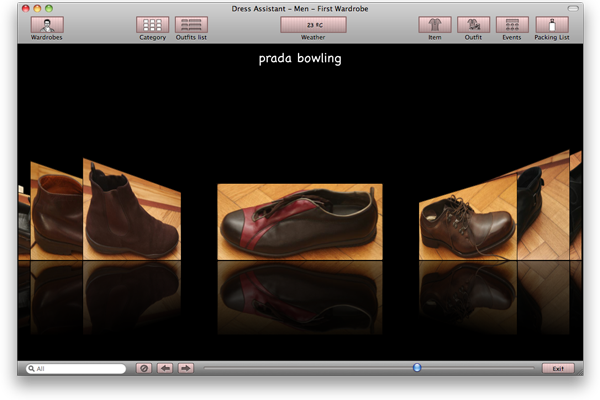Image resolution: width=600 pixels, height=400 pixels.
Task: Go to next item with right arrow
Action: click(185, 369)
